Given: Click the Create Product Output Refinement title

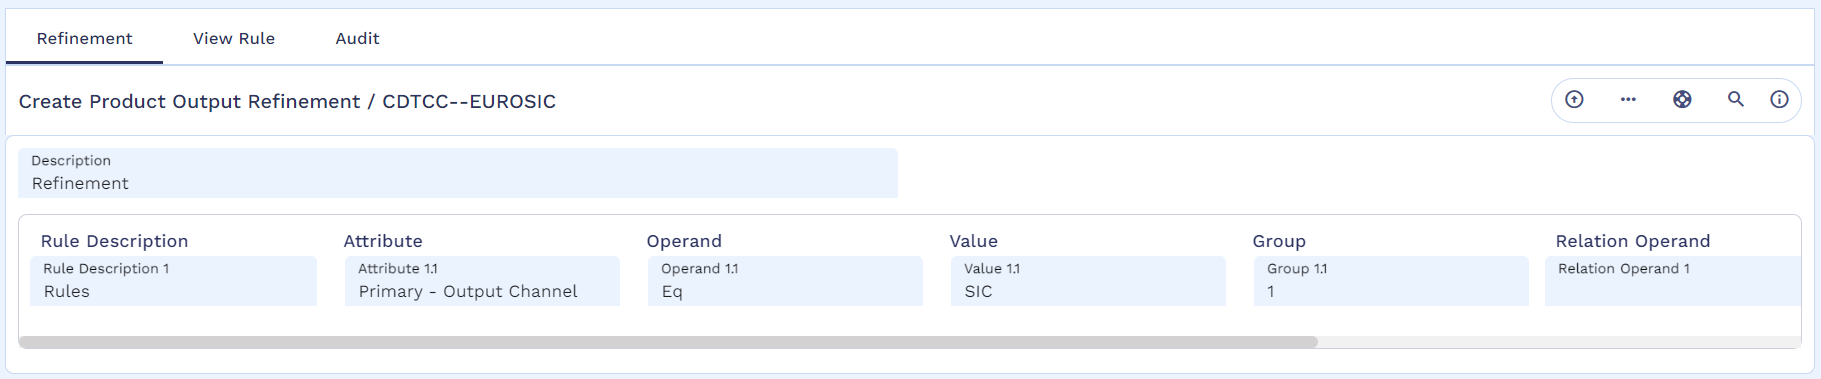Looking at the screenshot, I should (x=287, y=101).
